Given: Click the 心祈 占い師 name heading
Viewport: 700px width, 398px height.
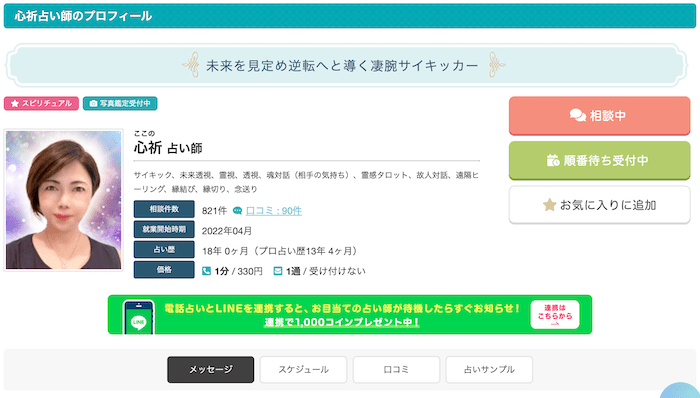Looking at the screenshot, I should (168, 148).
